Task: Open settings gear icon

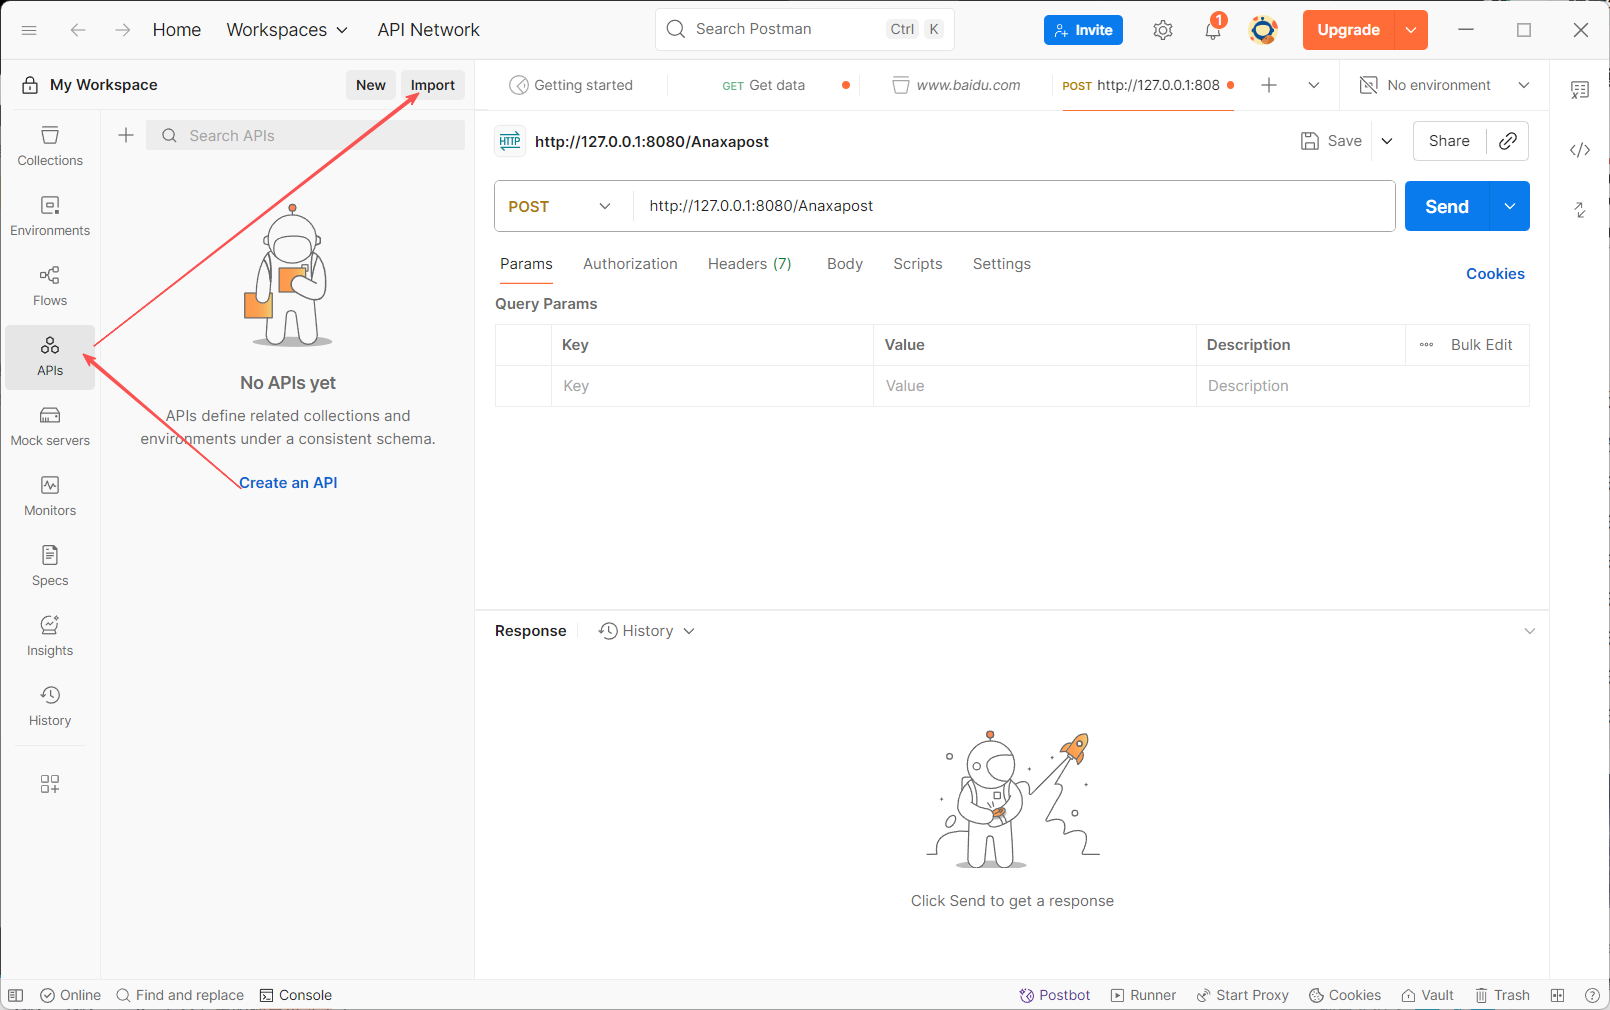Action: click(1162, 30)
